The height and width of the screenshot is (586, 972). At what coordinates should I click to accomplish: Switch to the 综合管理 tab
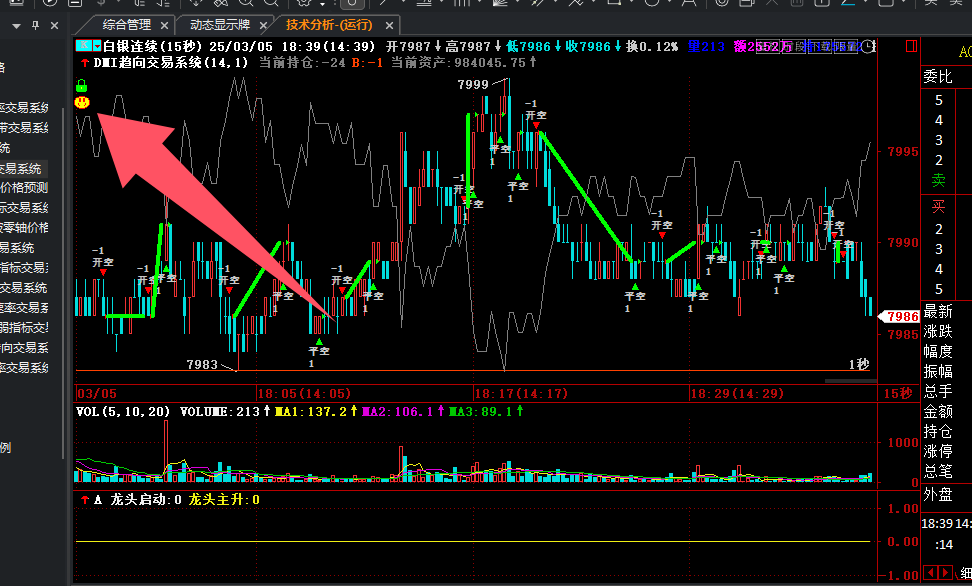(127, 24)
